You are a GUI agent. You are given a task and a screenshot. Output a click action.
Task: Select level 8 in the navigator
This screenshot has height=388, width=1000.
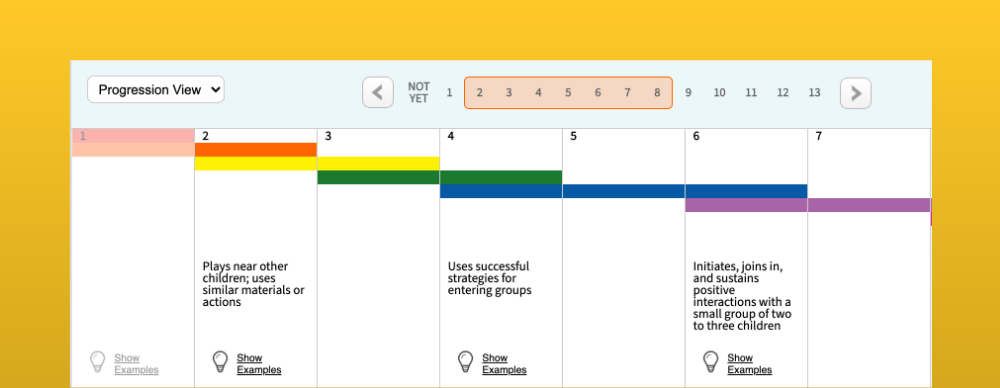click(657, 93)
